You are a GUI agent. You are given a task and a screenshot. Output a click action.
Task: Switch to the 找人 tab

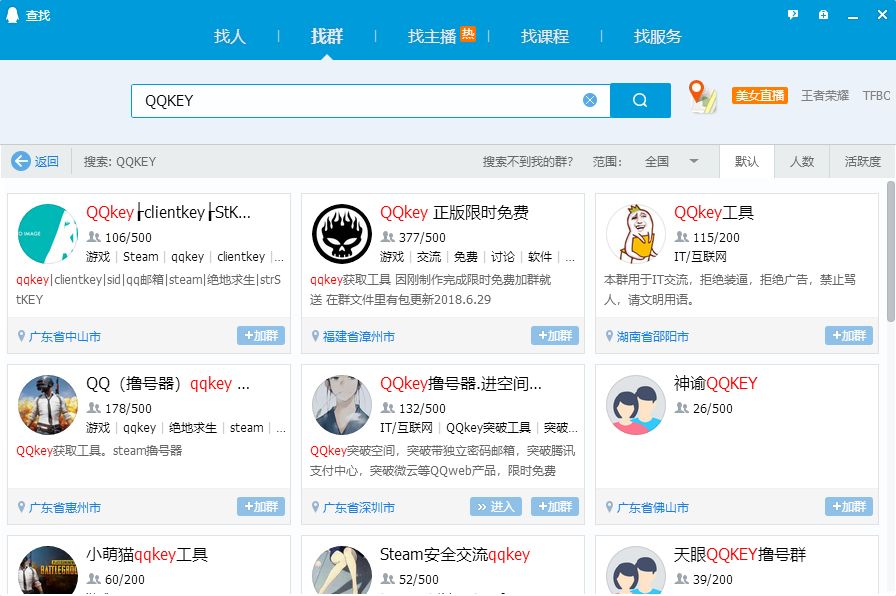pyautogui.click(x=229, y=36)
